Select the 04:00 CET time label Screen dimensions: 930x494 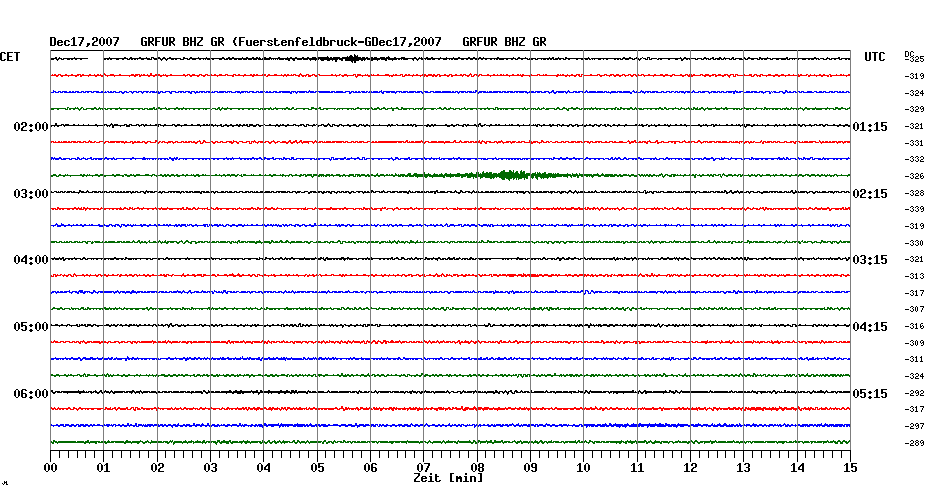click(31, 260)
